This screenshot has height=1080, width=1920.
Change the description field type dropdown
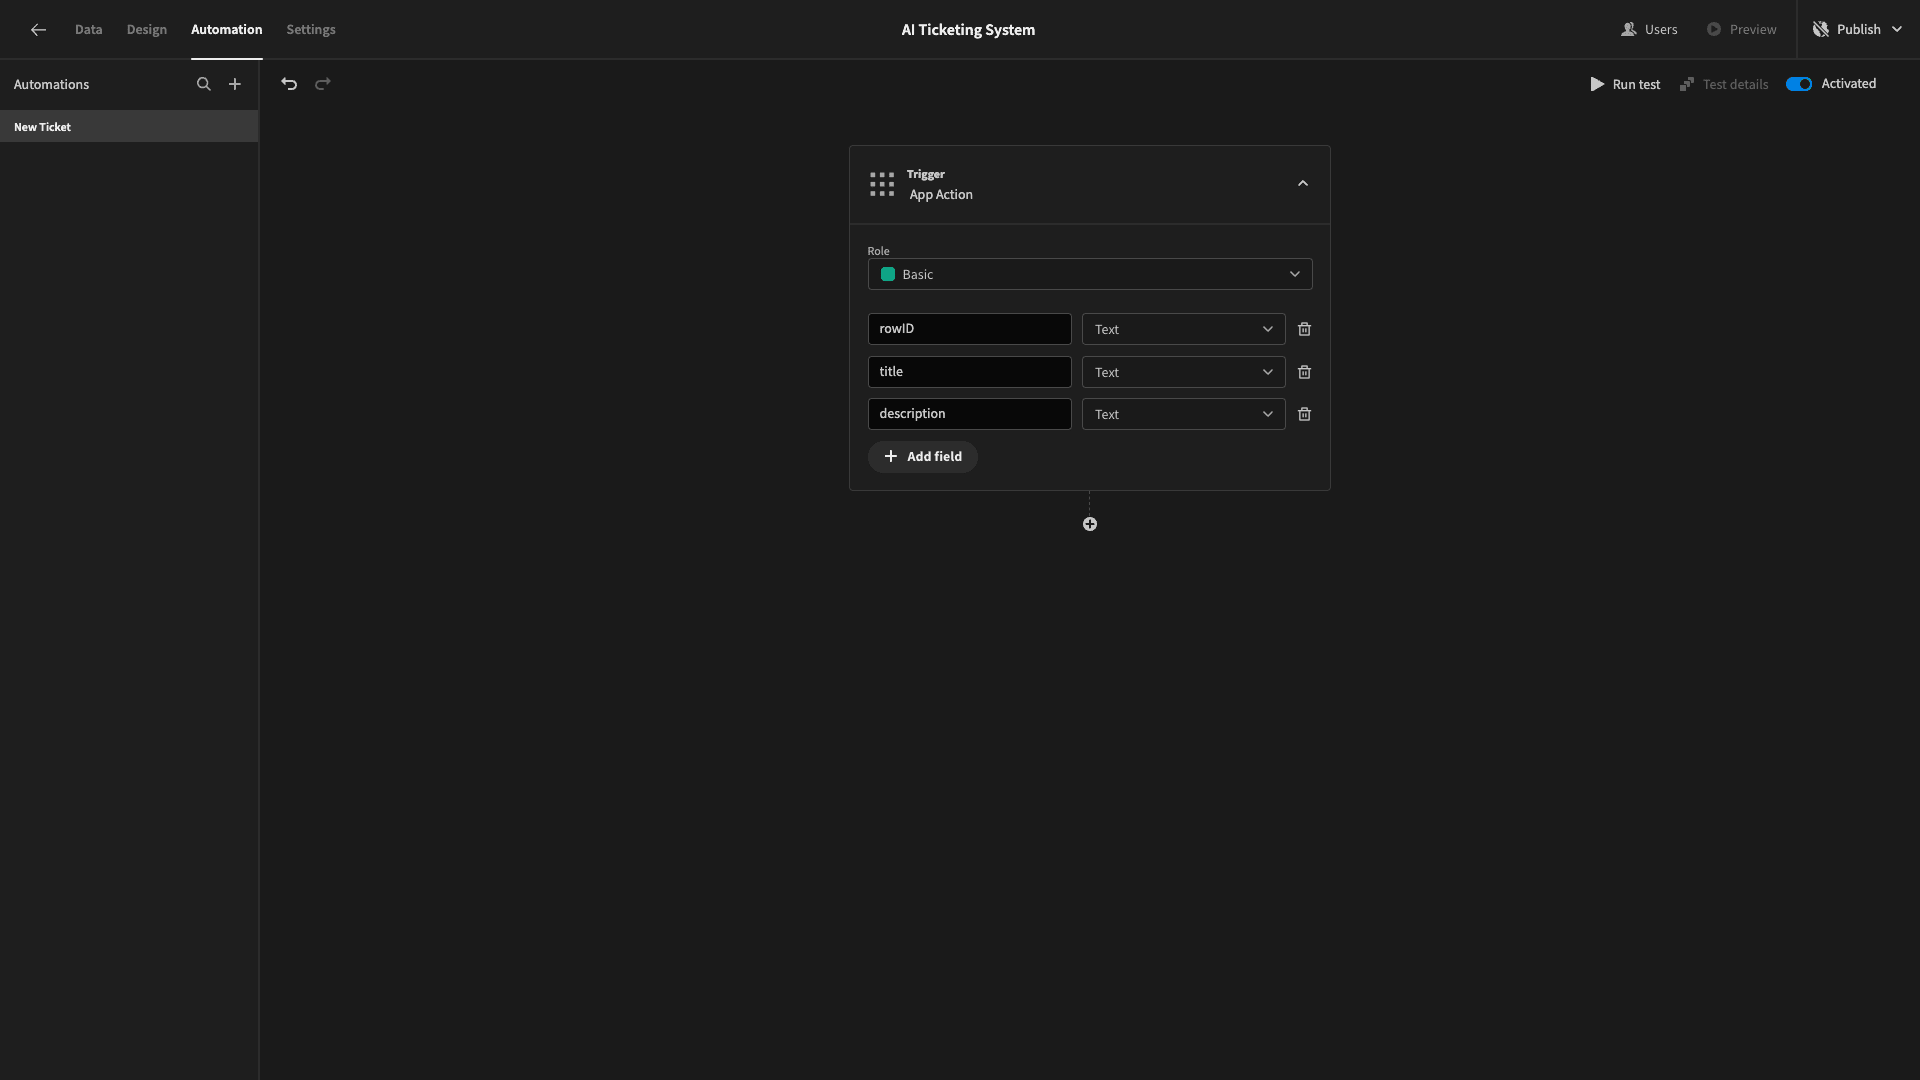point(1184,414)
